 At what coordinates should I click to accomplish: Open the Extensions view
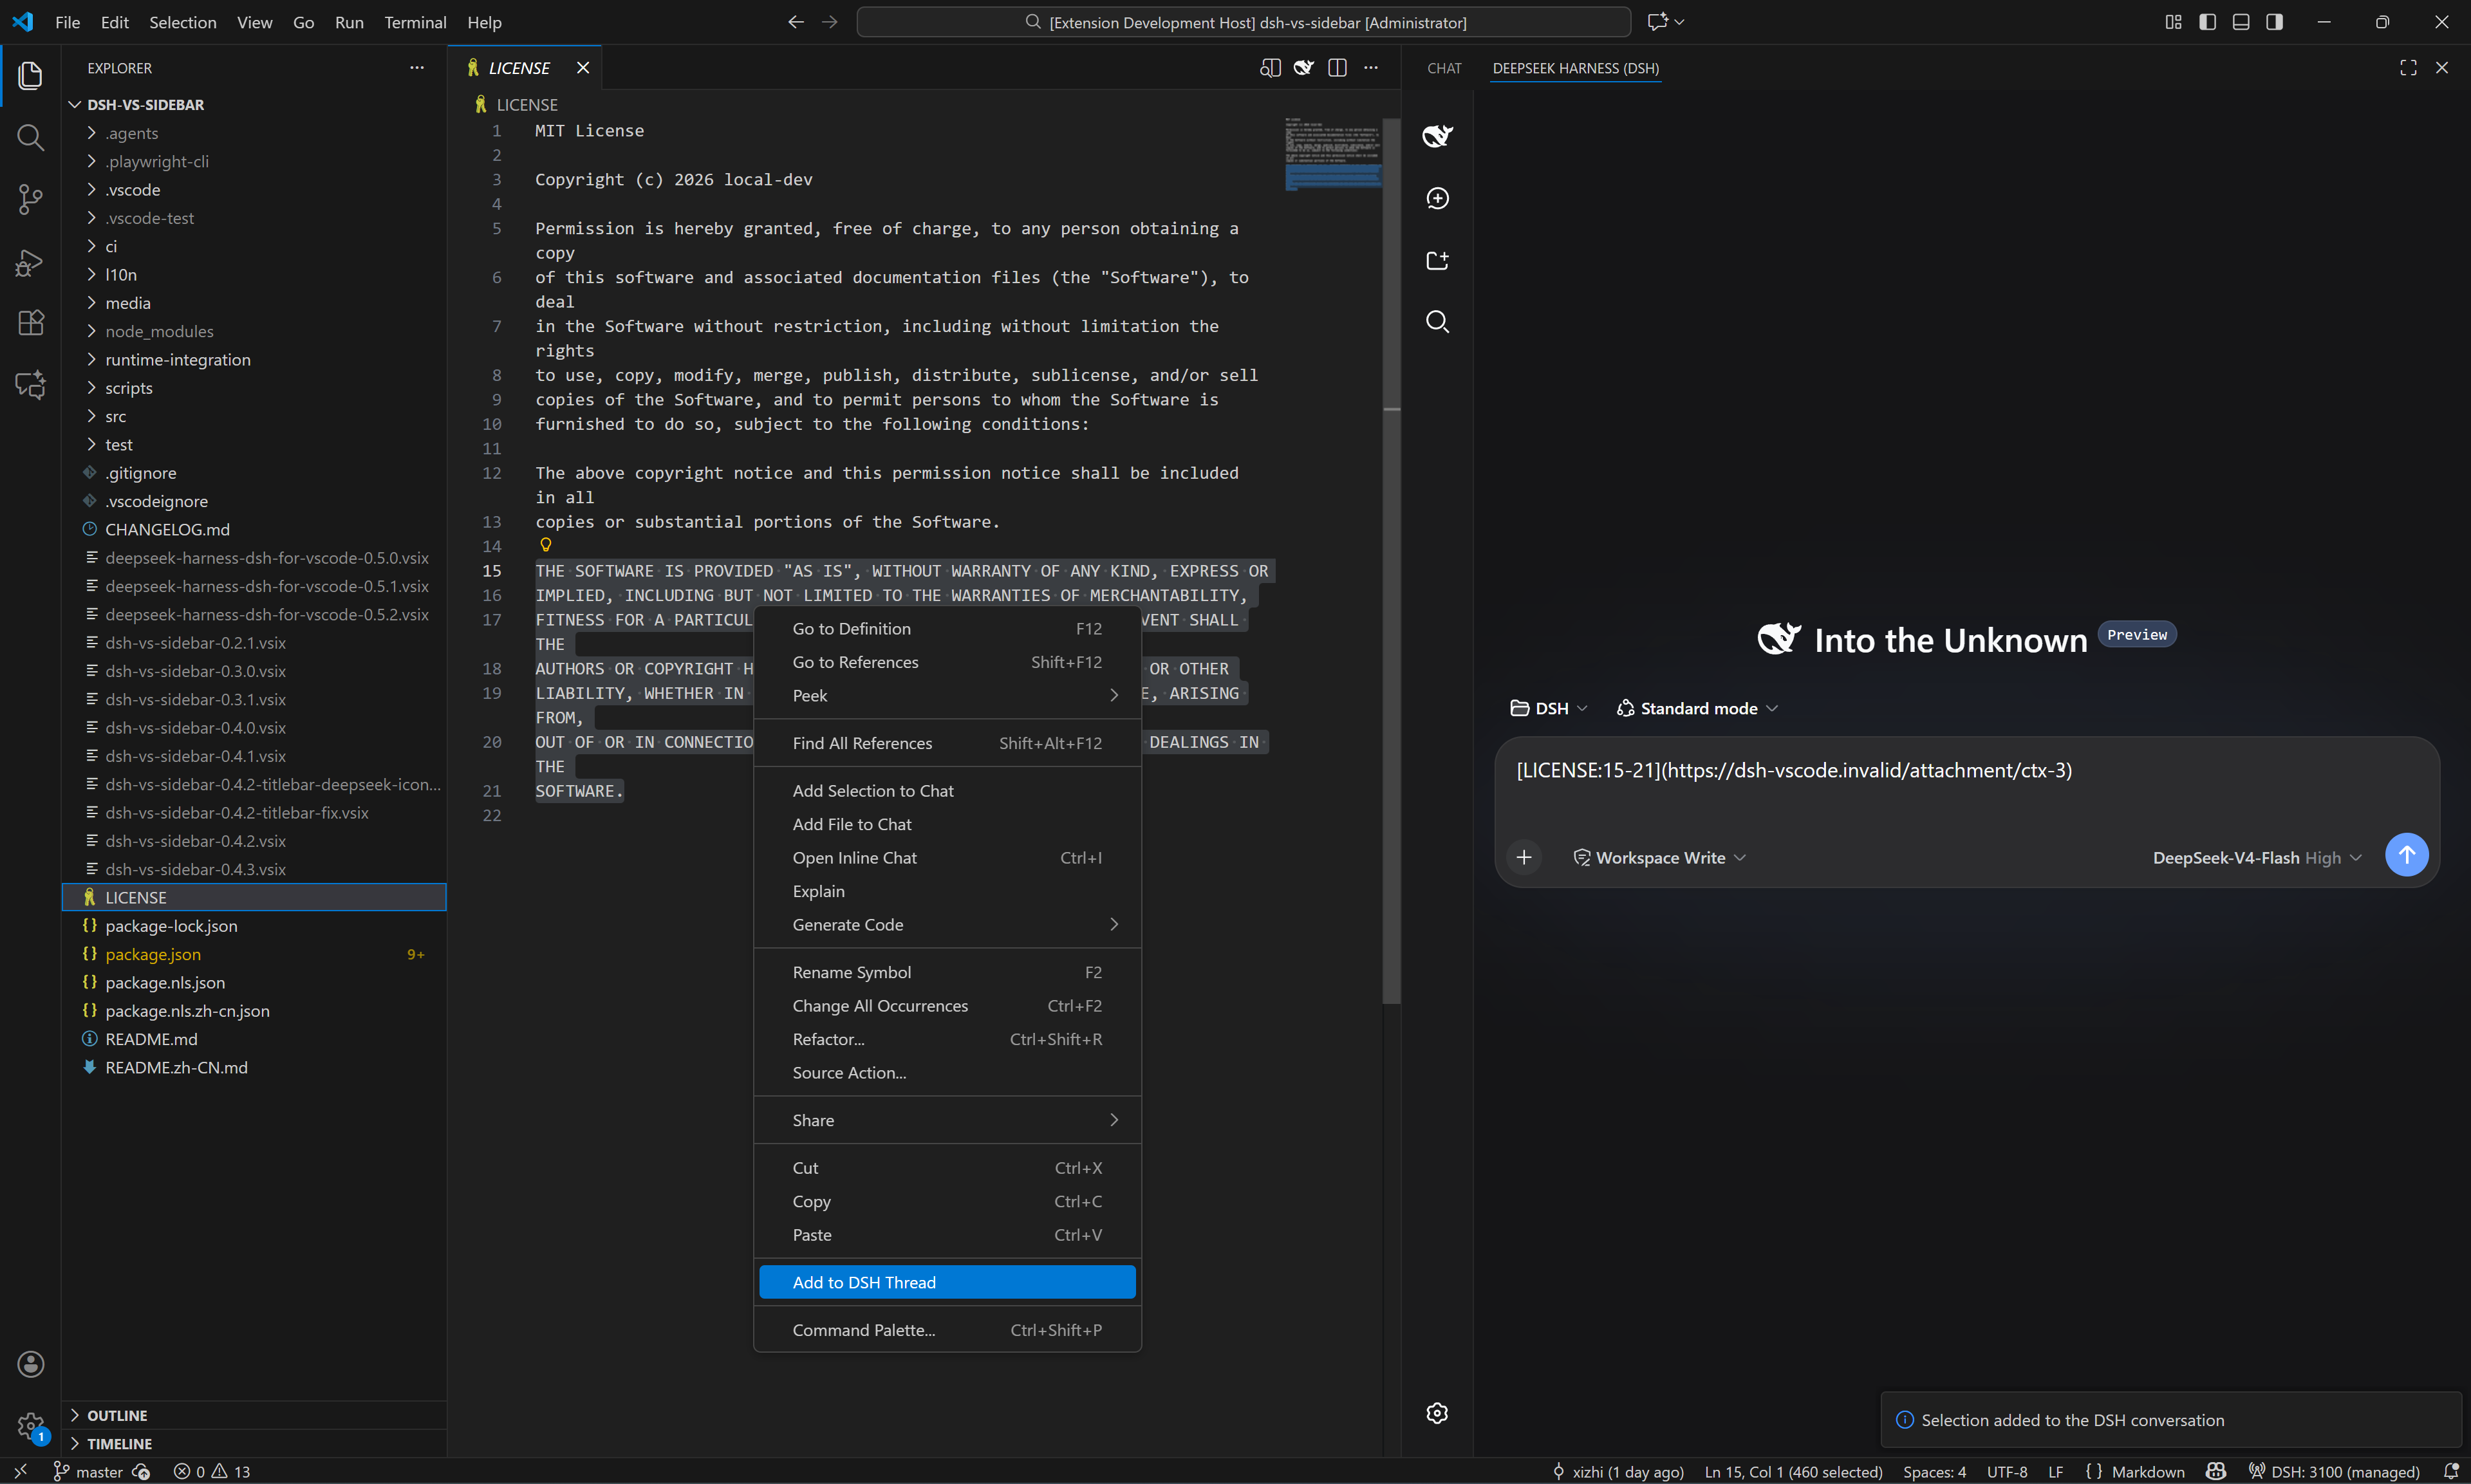tap(30, 323)
